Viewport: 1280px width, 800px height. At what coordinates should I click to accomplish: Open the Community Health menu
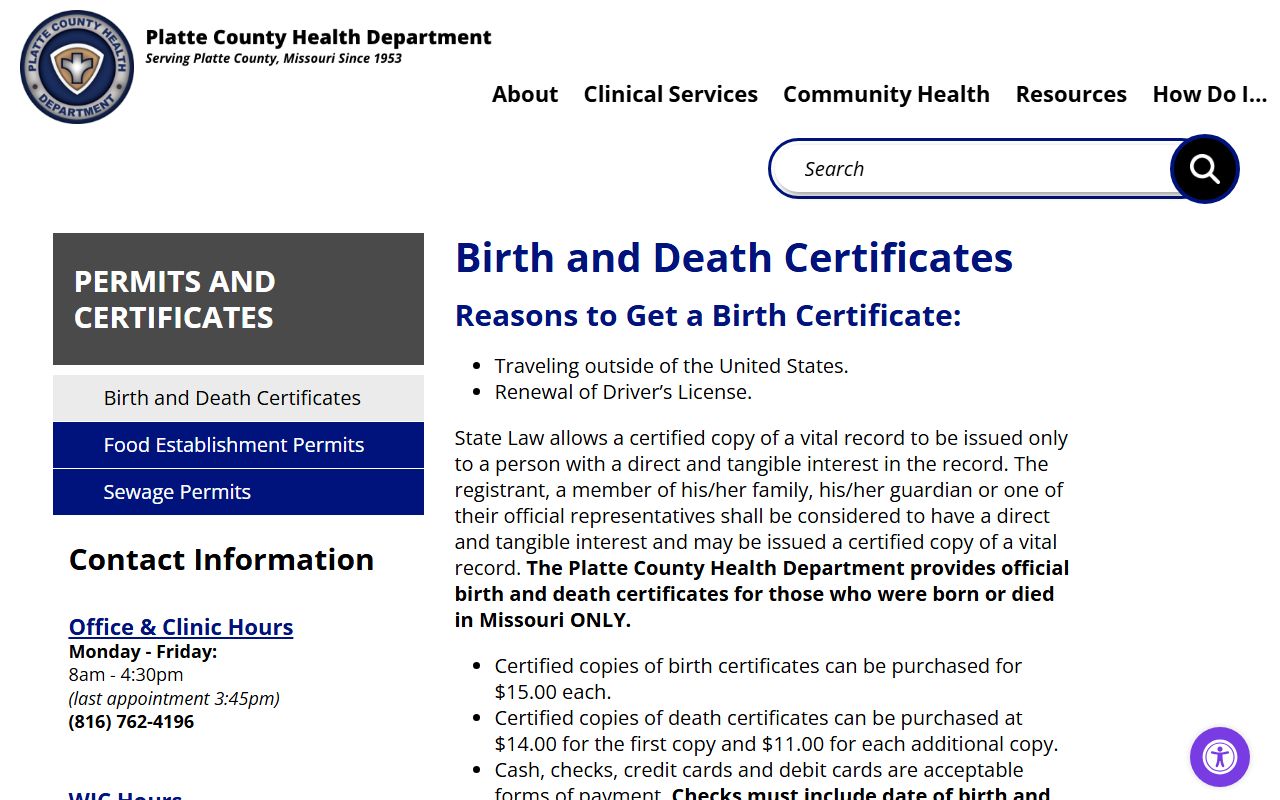coord(886,94)
